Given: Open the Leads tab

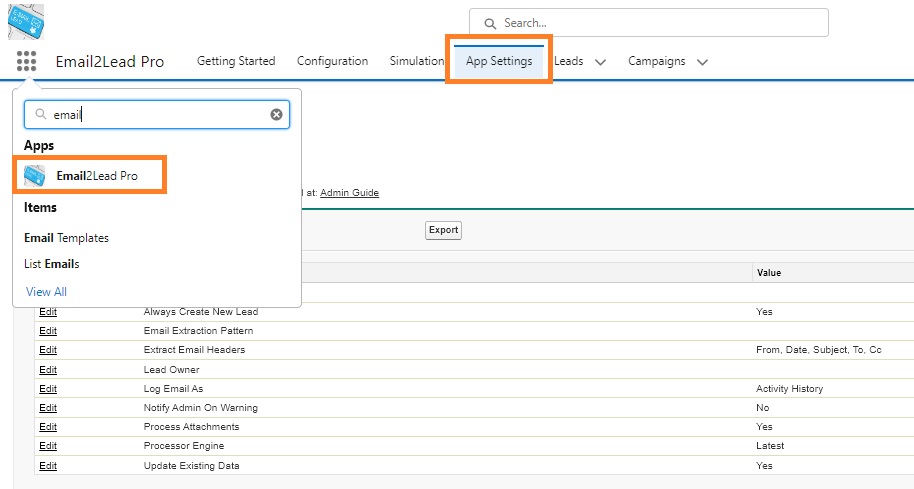Looking at the screenshot, I should coord(569,61).
